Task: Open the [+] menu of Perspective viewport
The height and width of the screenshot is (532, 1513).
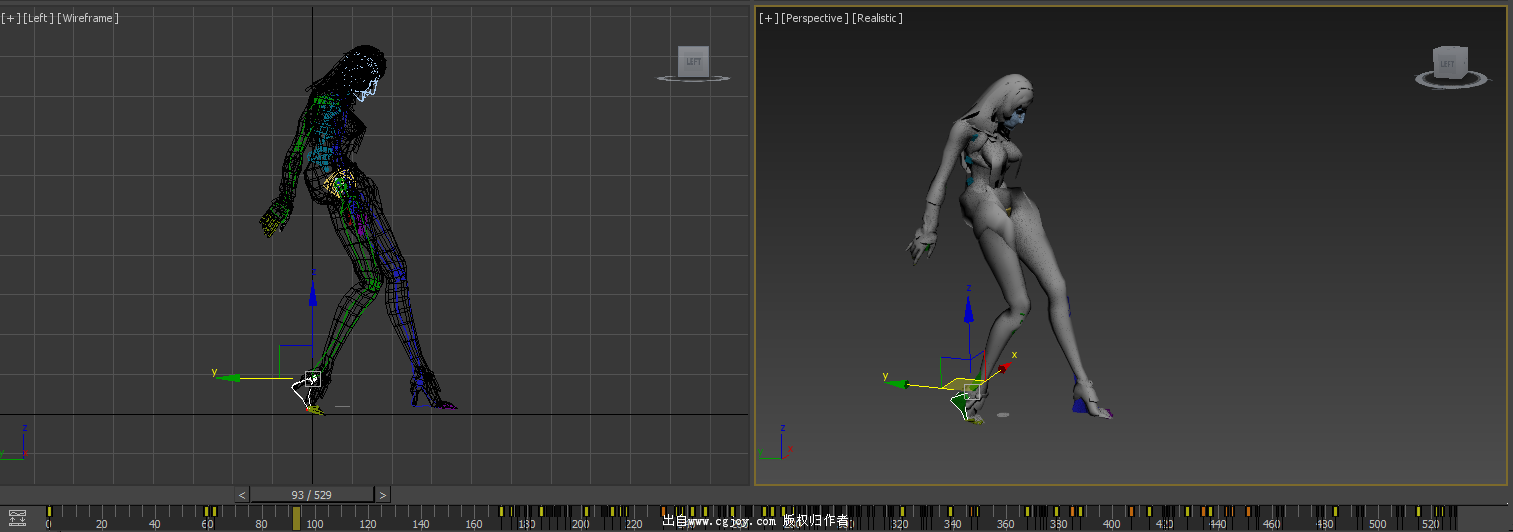Action: point(768,18)
